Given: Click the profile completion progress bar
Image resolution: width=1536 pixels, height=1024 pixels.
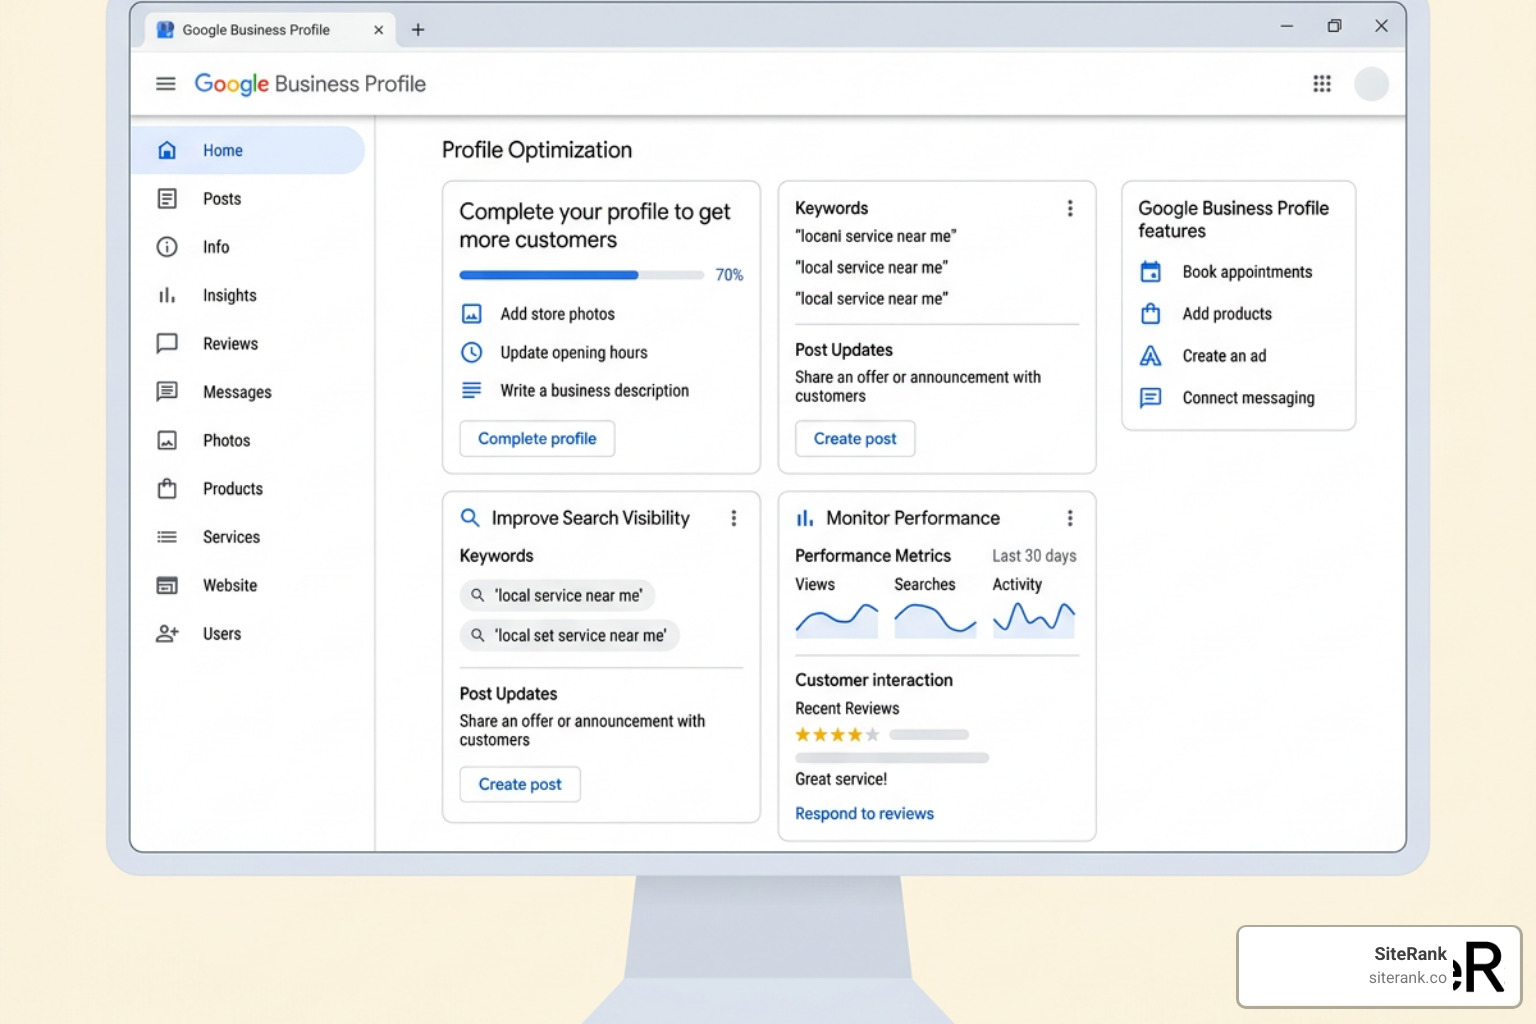Looking at the screenshot, I should tap(582, 275).
